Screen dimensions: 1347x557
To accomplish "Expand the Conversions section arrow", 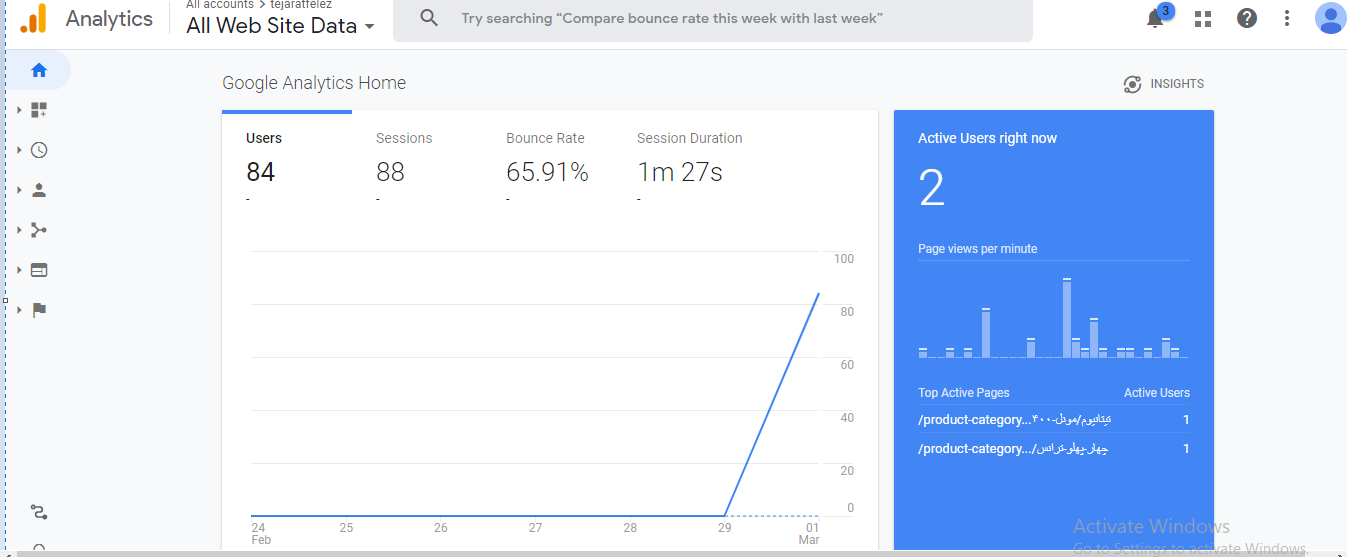I will (x=19, y=310).
